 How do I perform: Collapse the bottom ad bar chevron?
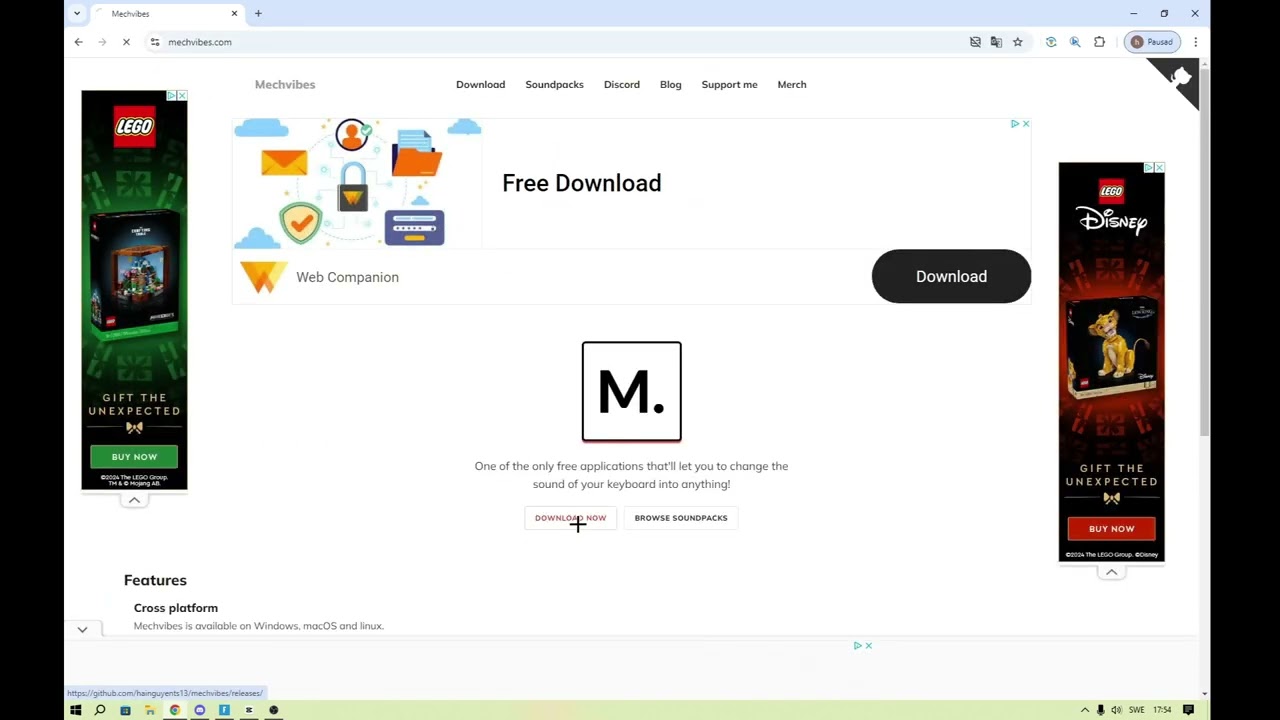(x=82, y=630)
